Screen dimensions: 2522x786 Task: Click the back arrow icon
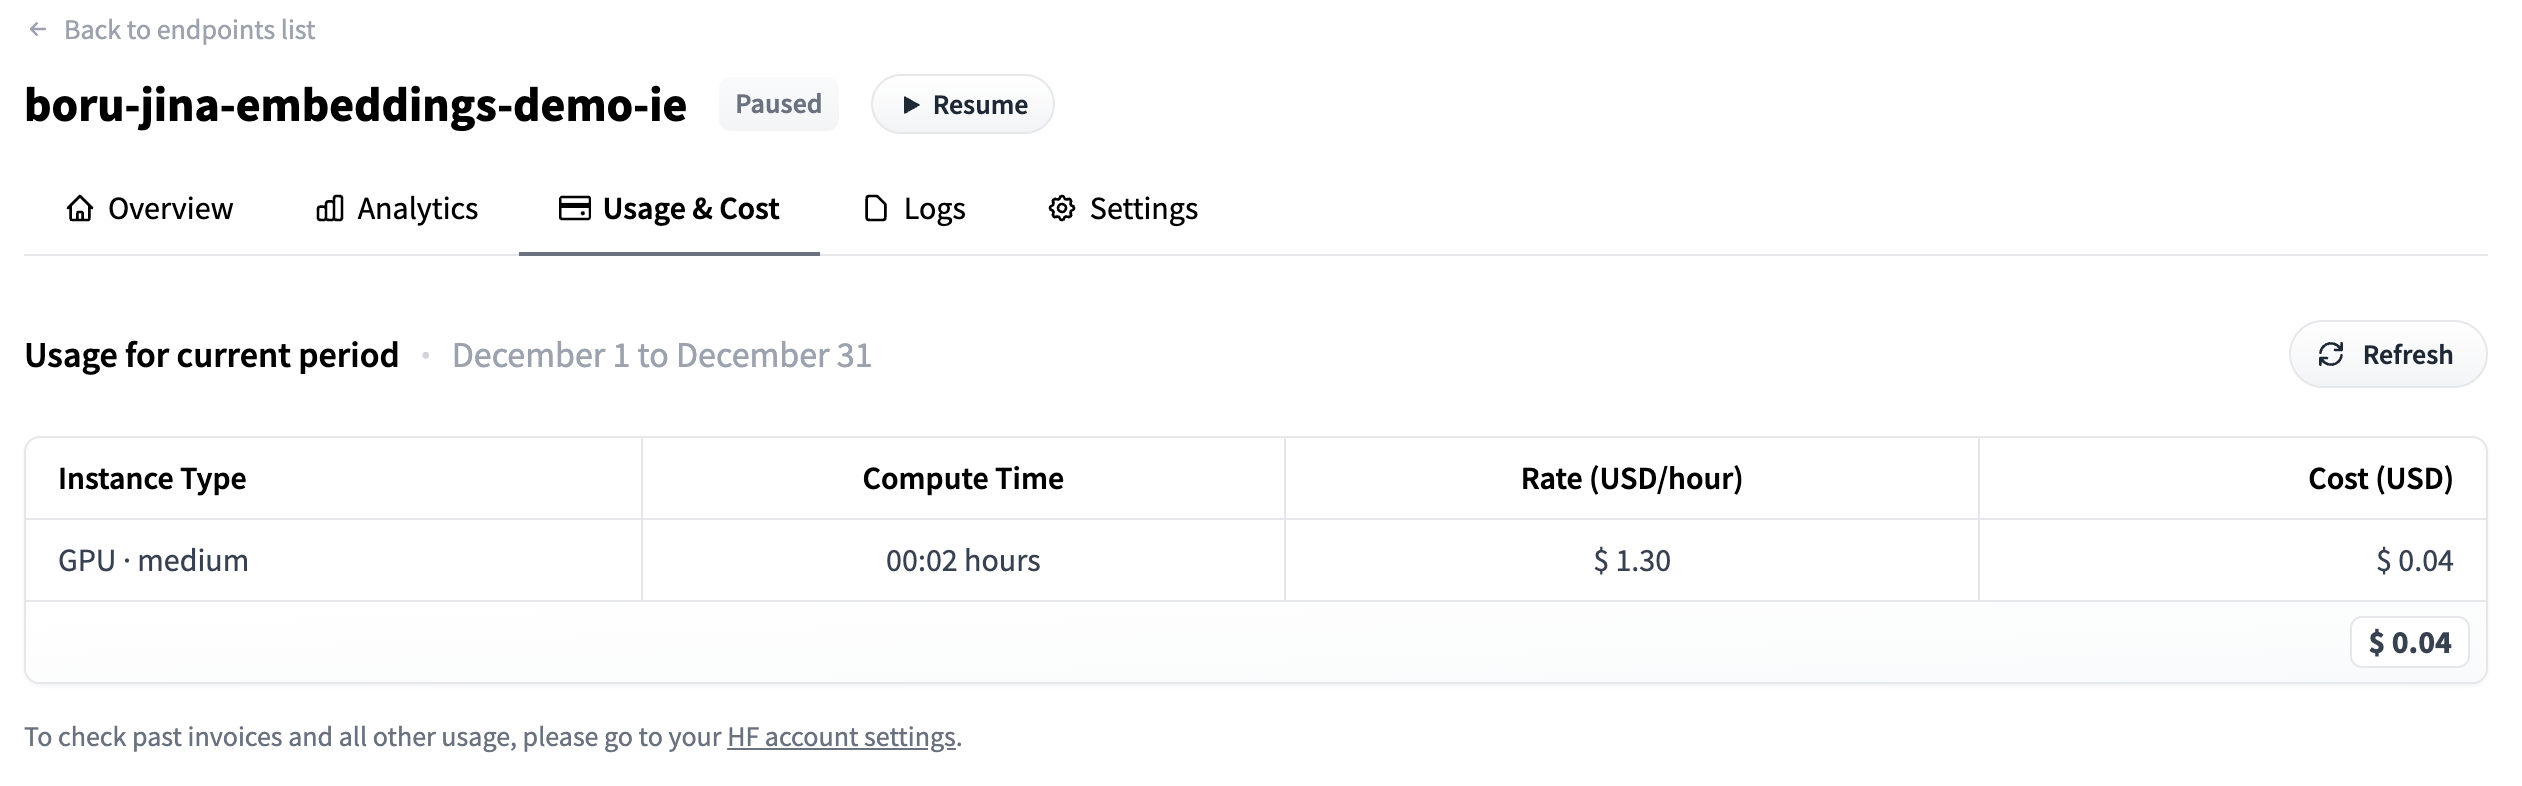coord(38,30)
